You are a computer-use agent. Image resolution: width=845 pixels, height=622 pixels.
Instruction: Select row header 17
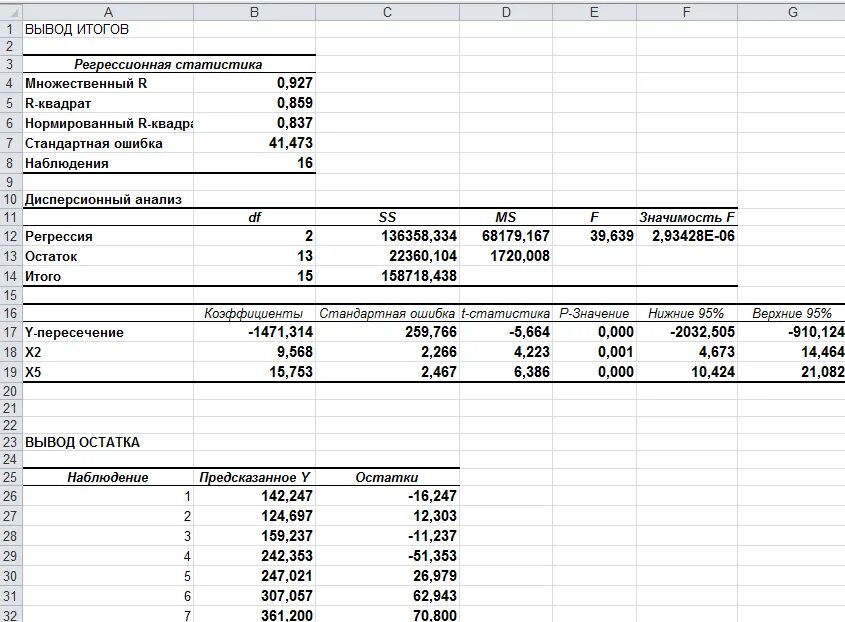pyautogui.click(x=11, y=332)
